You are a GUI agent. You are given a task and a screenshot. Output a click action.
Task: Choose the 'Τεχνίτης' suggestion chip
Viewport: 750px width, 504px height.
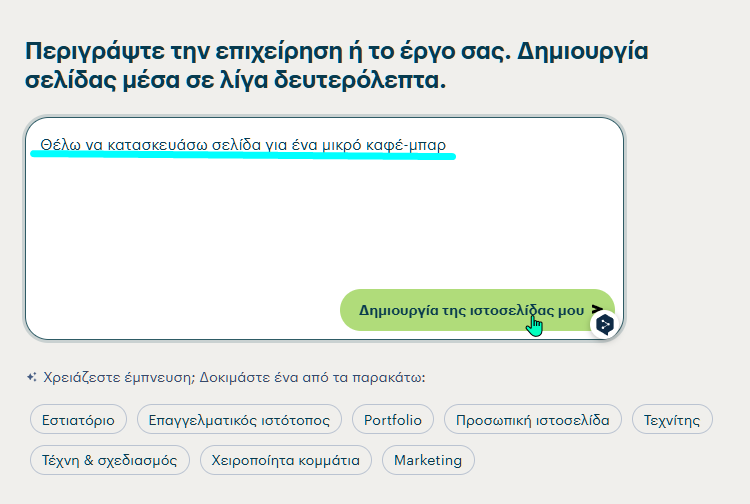click(x=672, y=419)
